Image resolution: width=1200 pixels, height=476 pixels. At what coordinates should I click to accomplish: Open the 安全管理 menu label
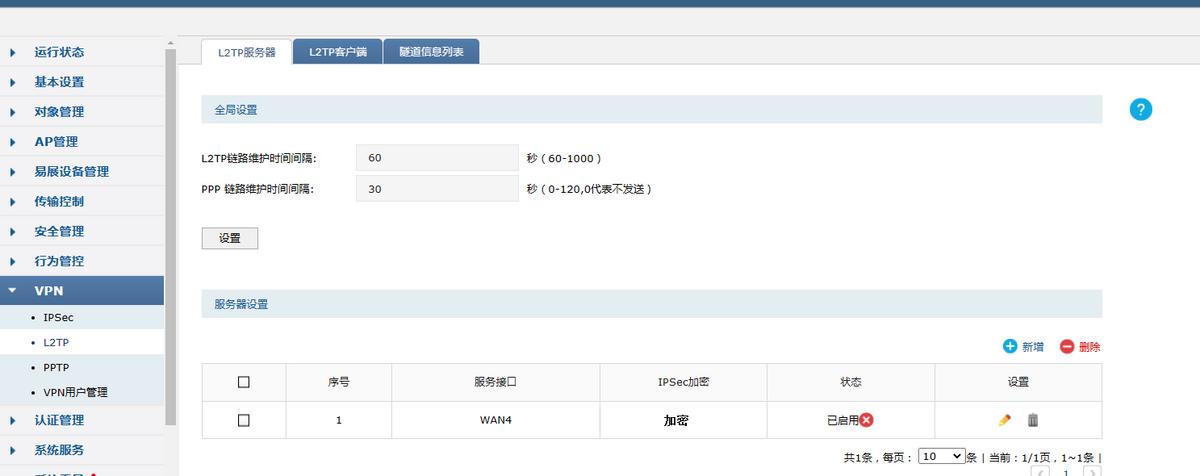[59, 231]
